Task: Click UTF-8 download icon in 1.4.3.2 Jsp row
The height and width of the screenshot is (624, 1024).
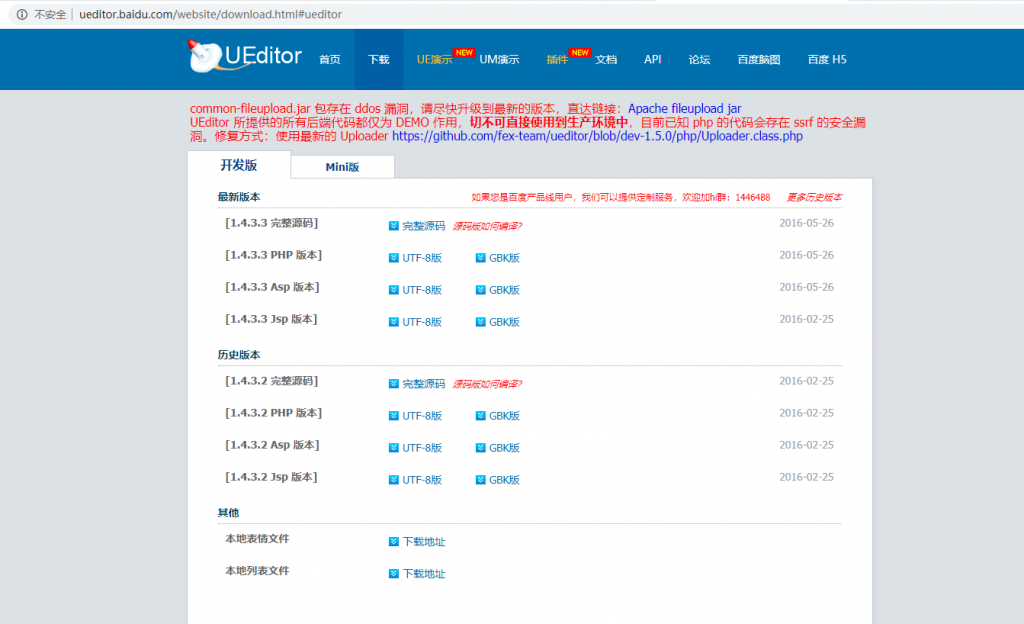Action: (x=394, y=480)
